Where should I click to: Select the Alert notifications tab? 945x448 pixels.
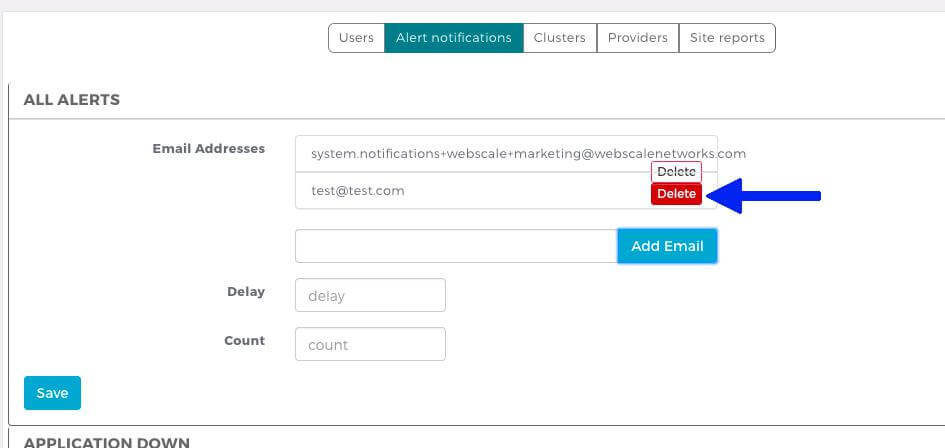[453, 38]
